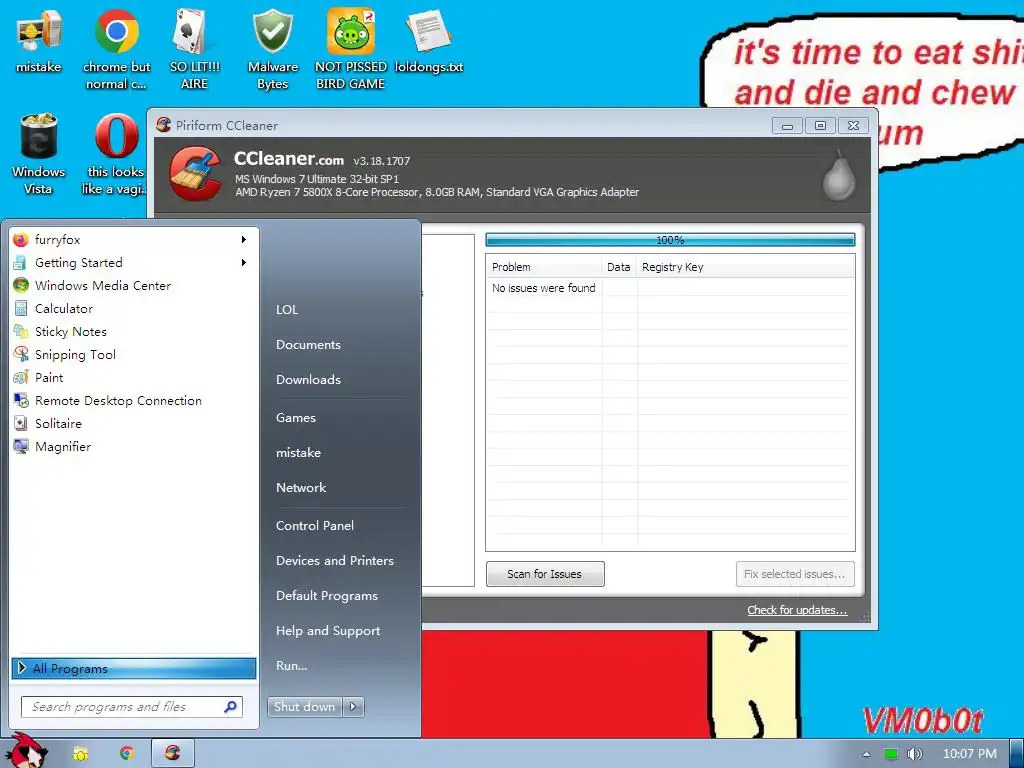Viewport: 1024px width, 768px height.
Task: Open Documents from Start menu
Action: [x=308, y=345]
